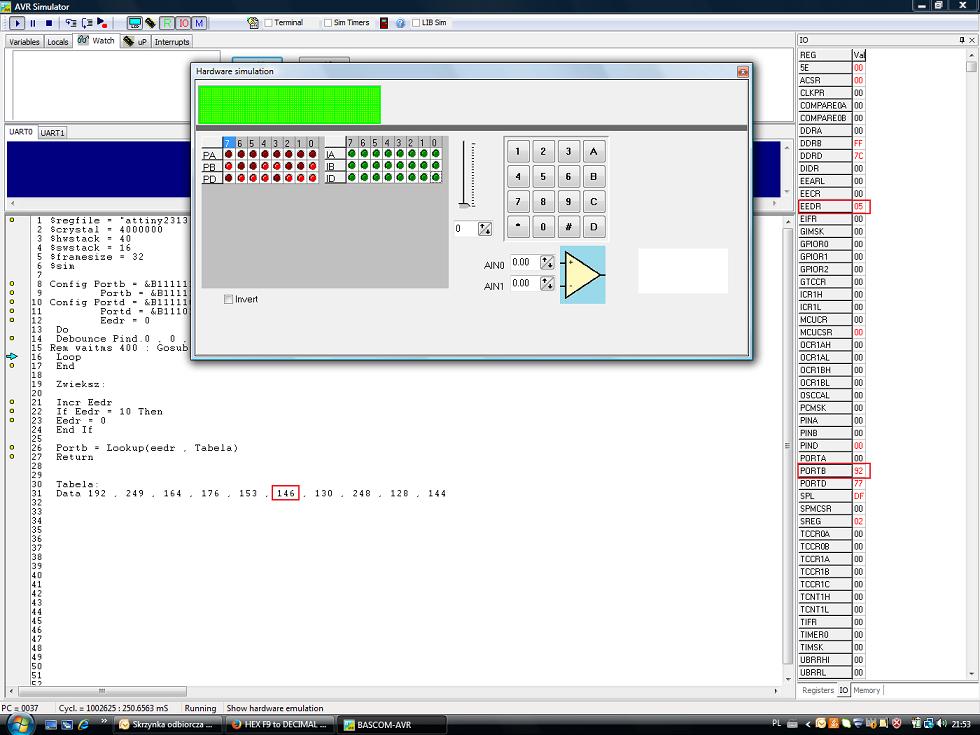Viewport: 980px width, 735px height.
Task: Click the breakpoint dot on line 21
Action: tap(12, 402)
